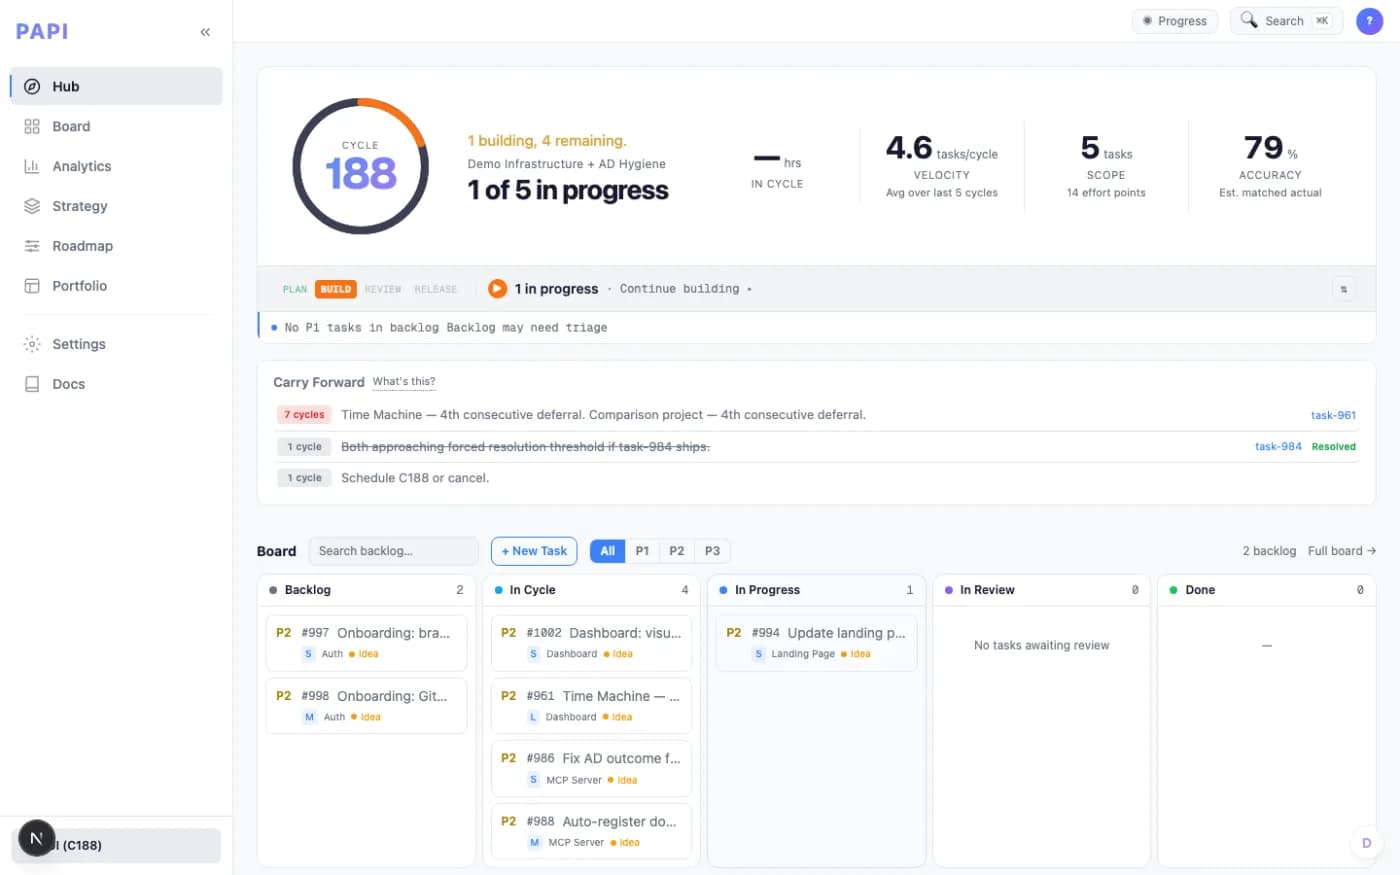Open the Hub page from the sidebar
Viewport: 1400px width, 875px height.
116,86
